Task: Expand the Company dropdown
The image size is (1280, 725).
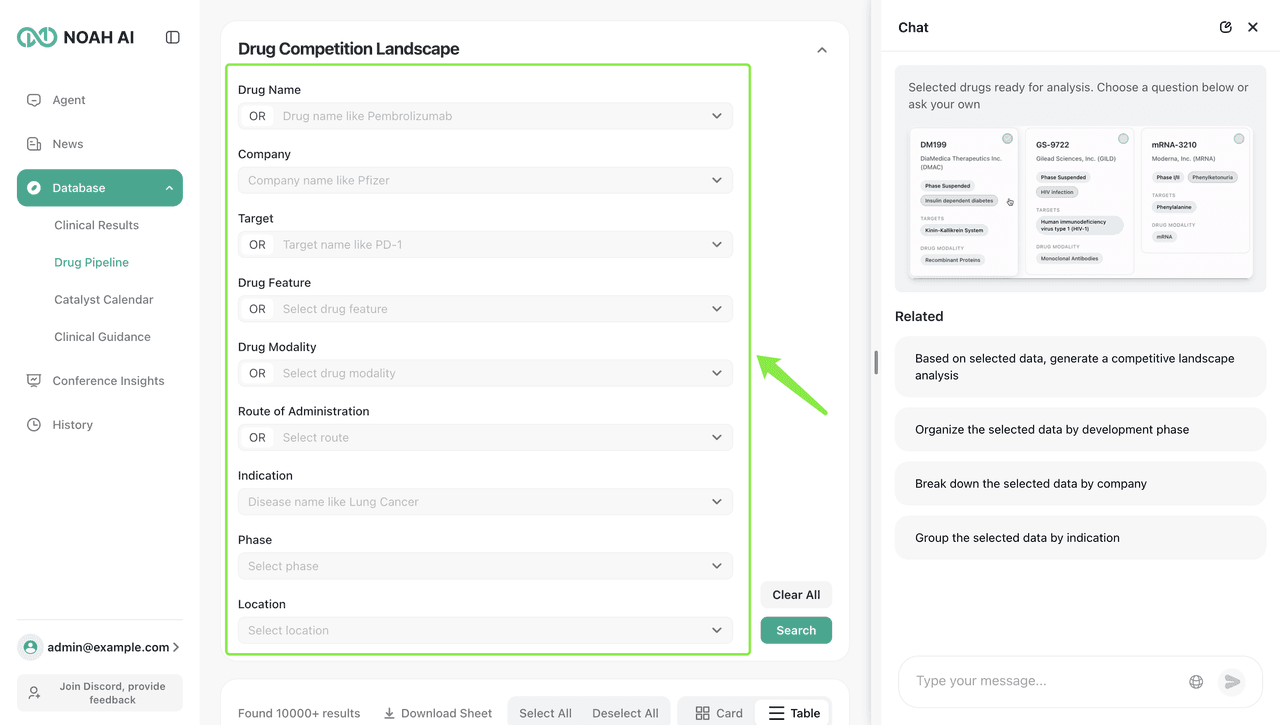Action: click(716, 180)
